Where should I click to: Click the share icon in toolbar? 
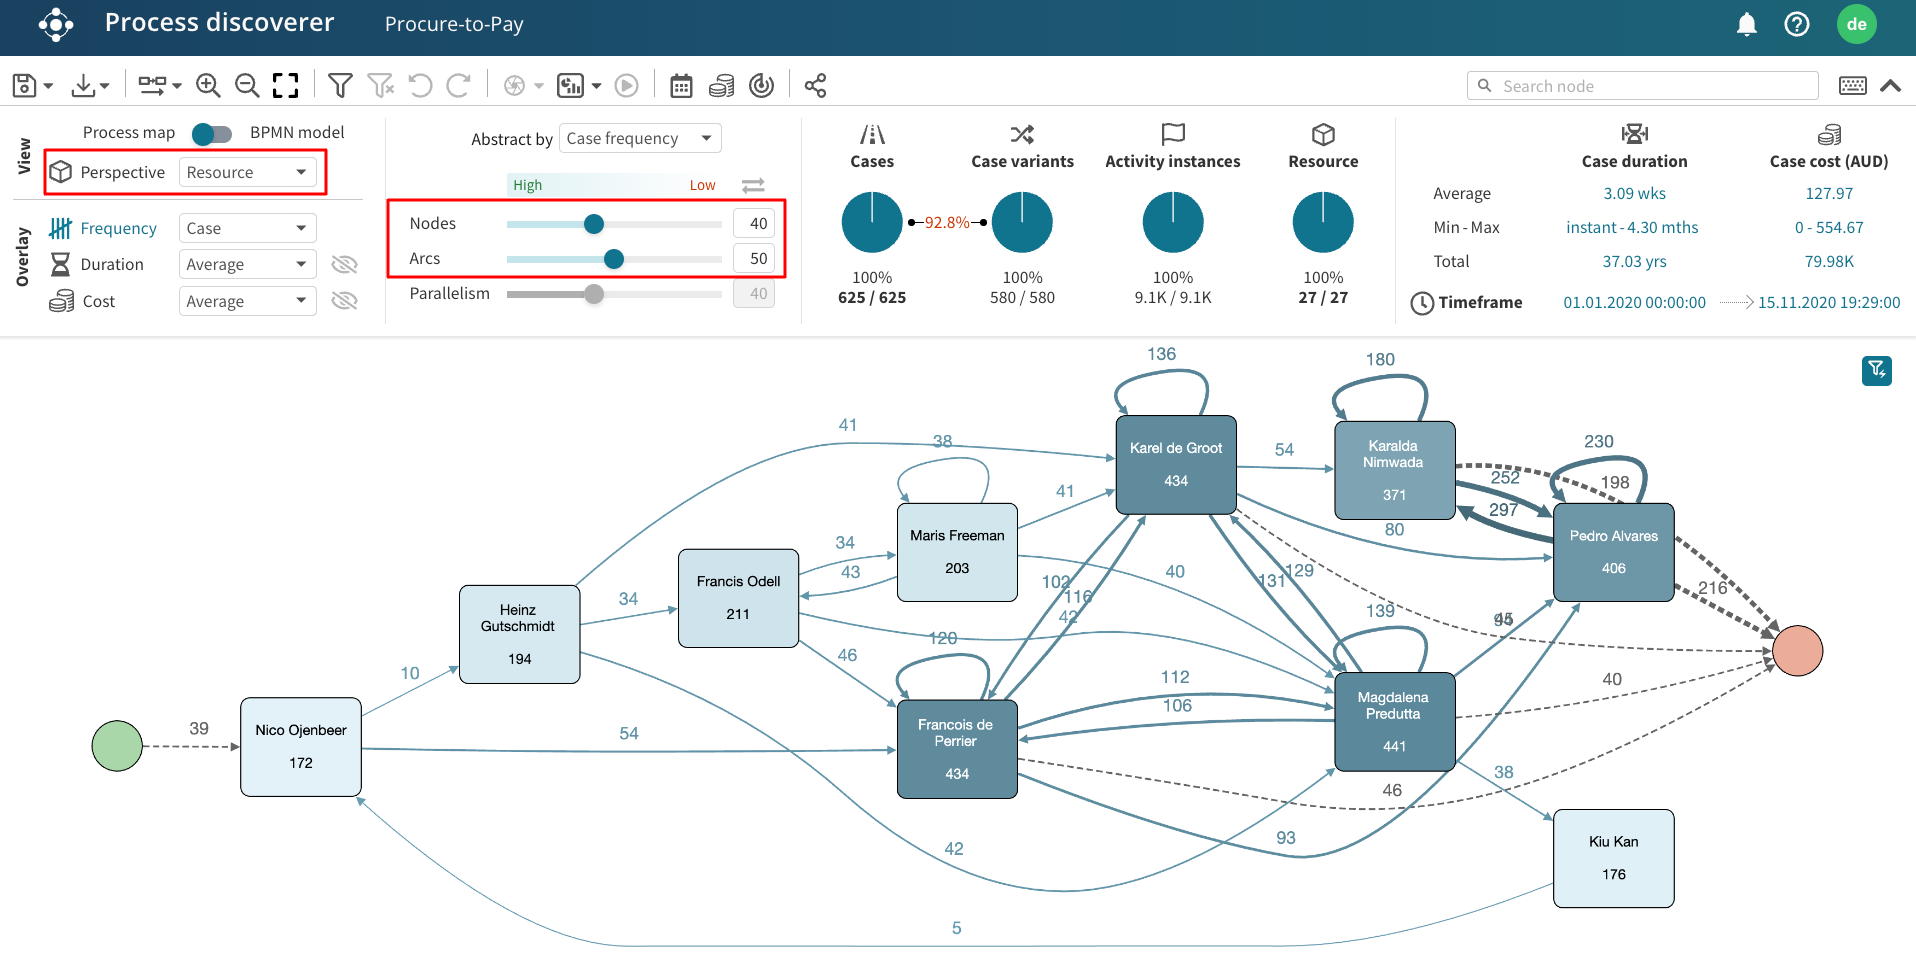(x=815, y=86)
